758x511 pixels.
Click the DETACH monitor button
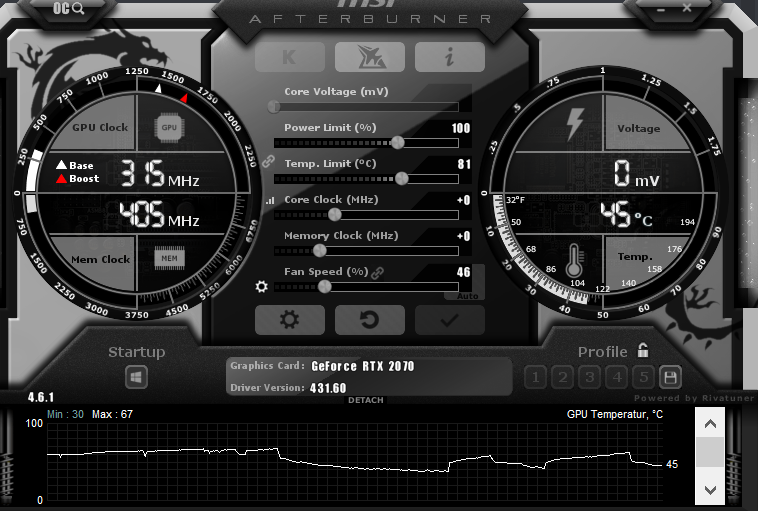click(x=365, y=400)
